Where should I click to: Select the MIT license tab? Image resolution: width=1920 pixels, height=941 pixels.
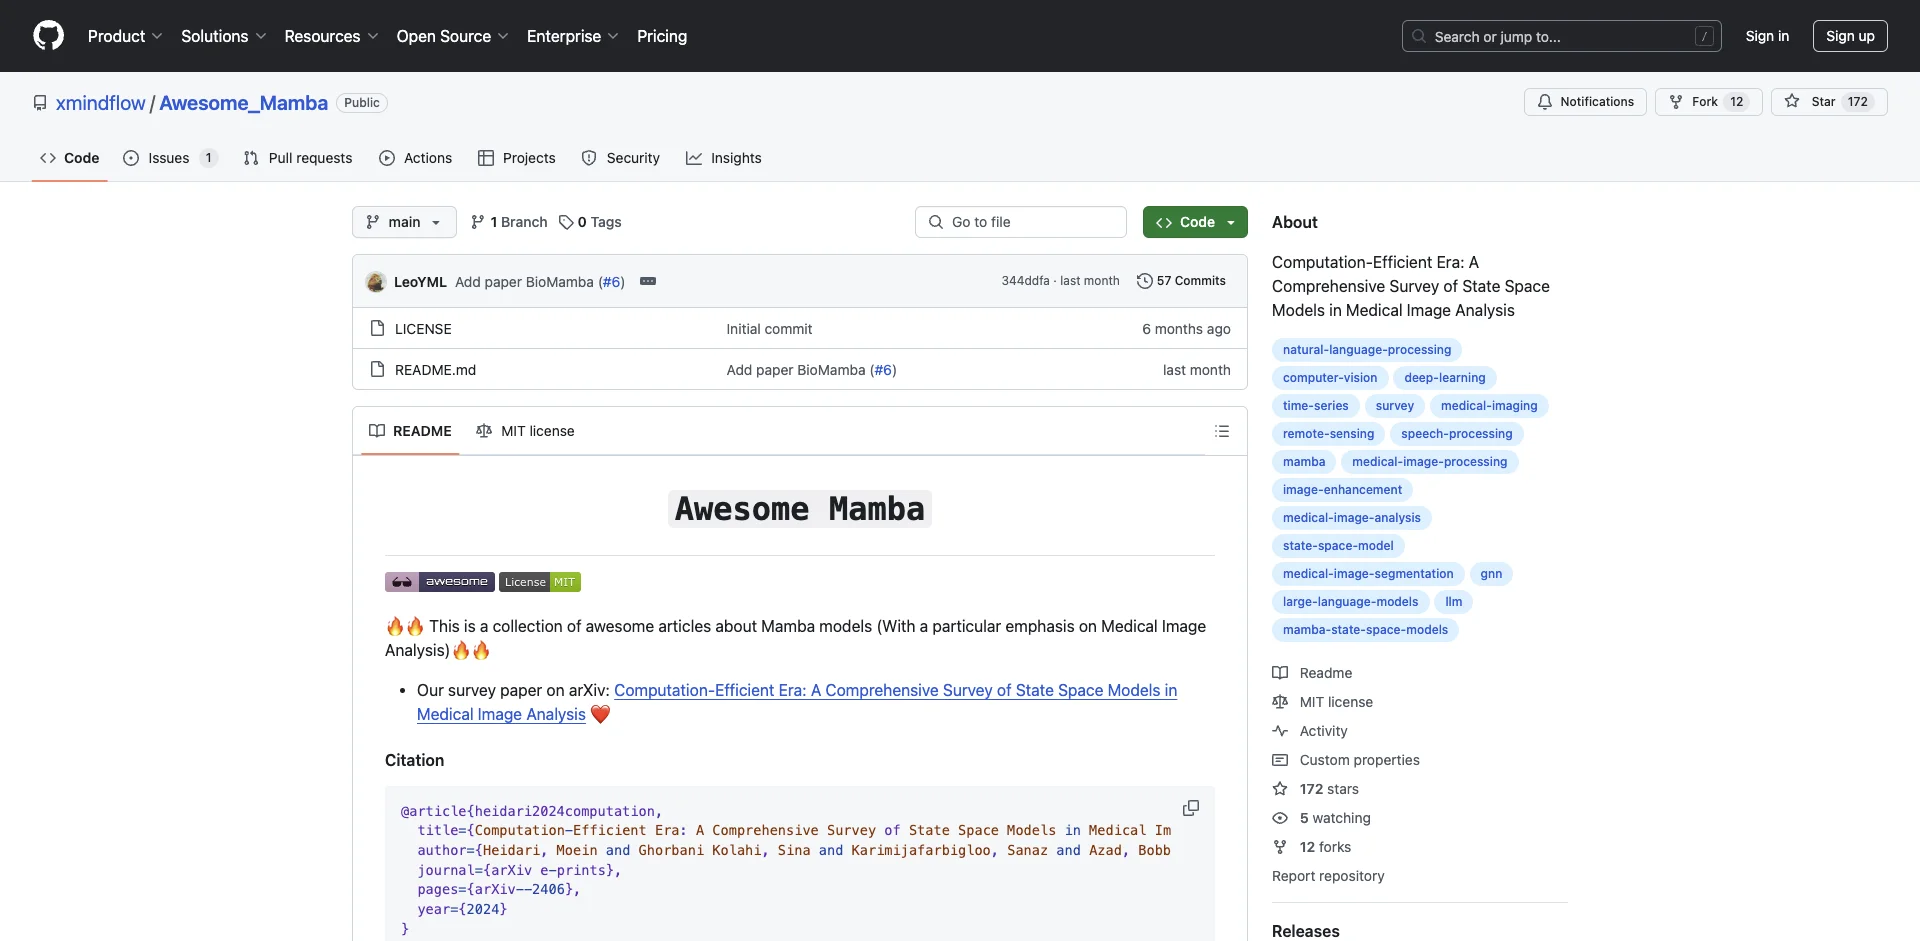coord(525,431)
